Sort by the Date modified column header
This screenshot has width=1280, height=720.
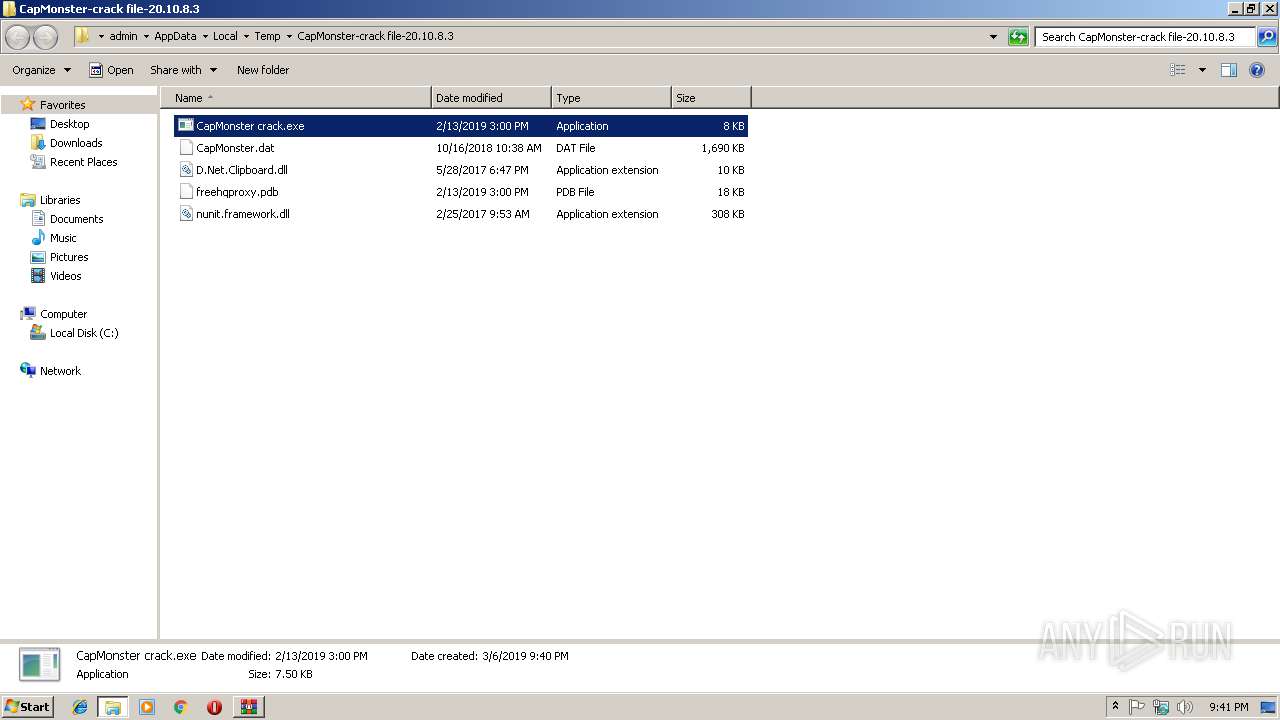491,98
